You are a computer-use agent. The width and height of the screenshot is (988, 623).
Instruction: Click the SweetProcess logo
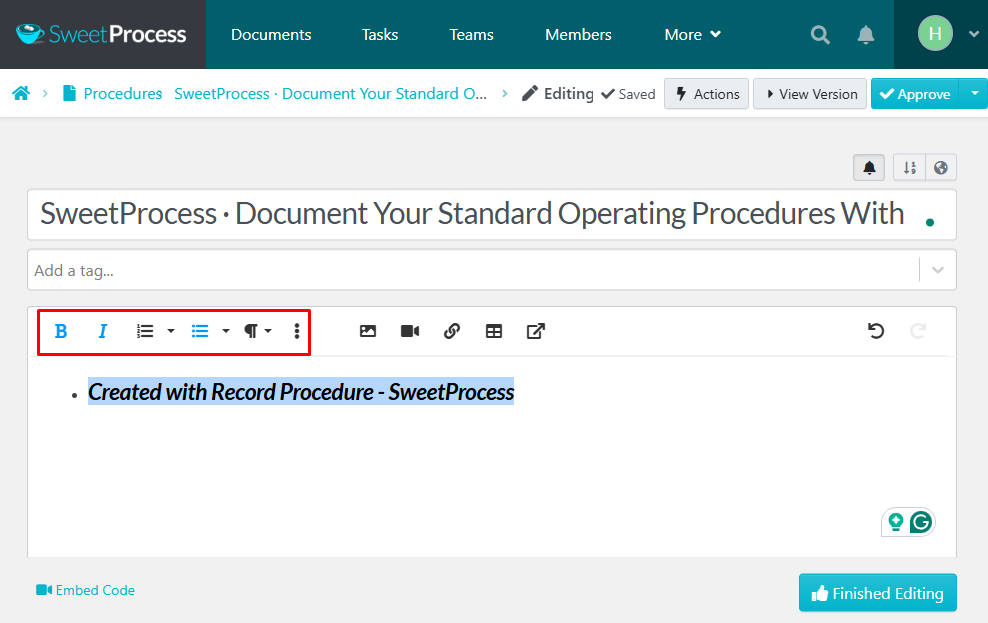102,34
